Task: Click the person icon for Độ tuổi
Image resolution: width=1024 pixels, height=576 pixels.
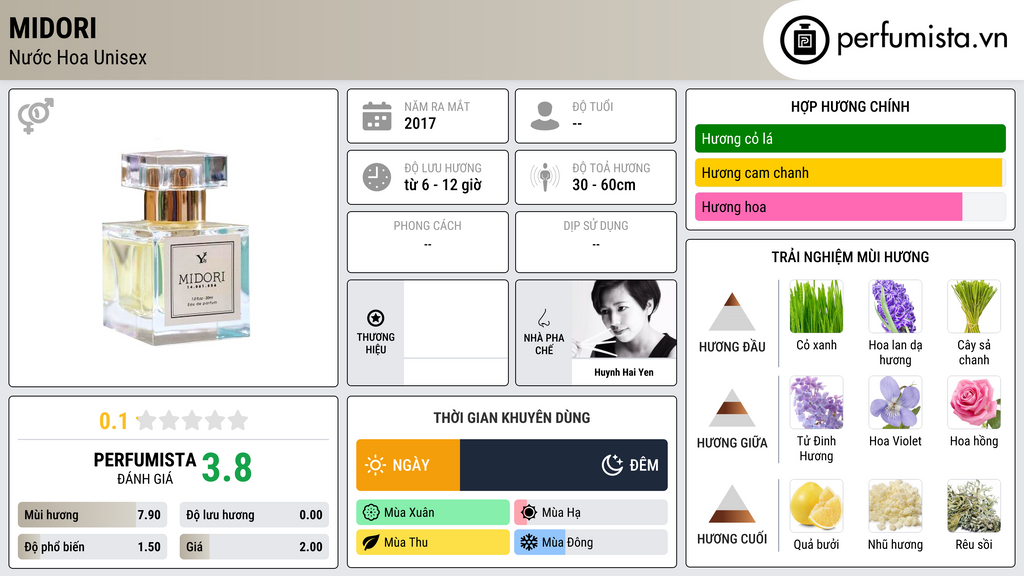Action: [x=545, y=116]
